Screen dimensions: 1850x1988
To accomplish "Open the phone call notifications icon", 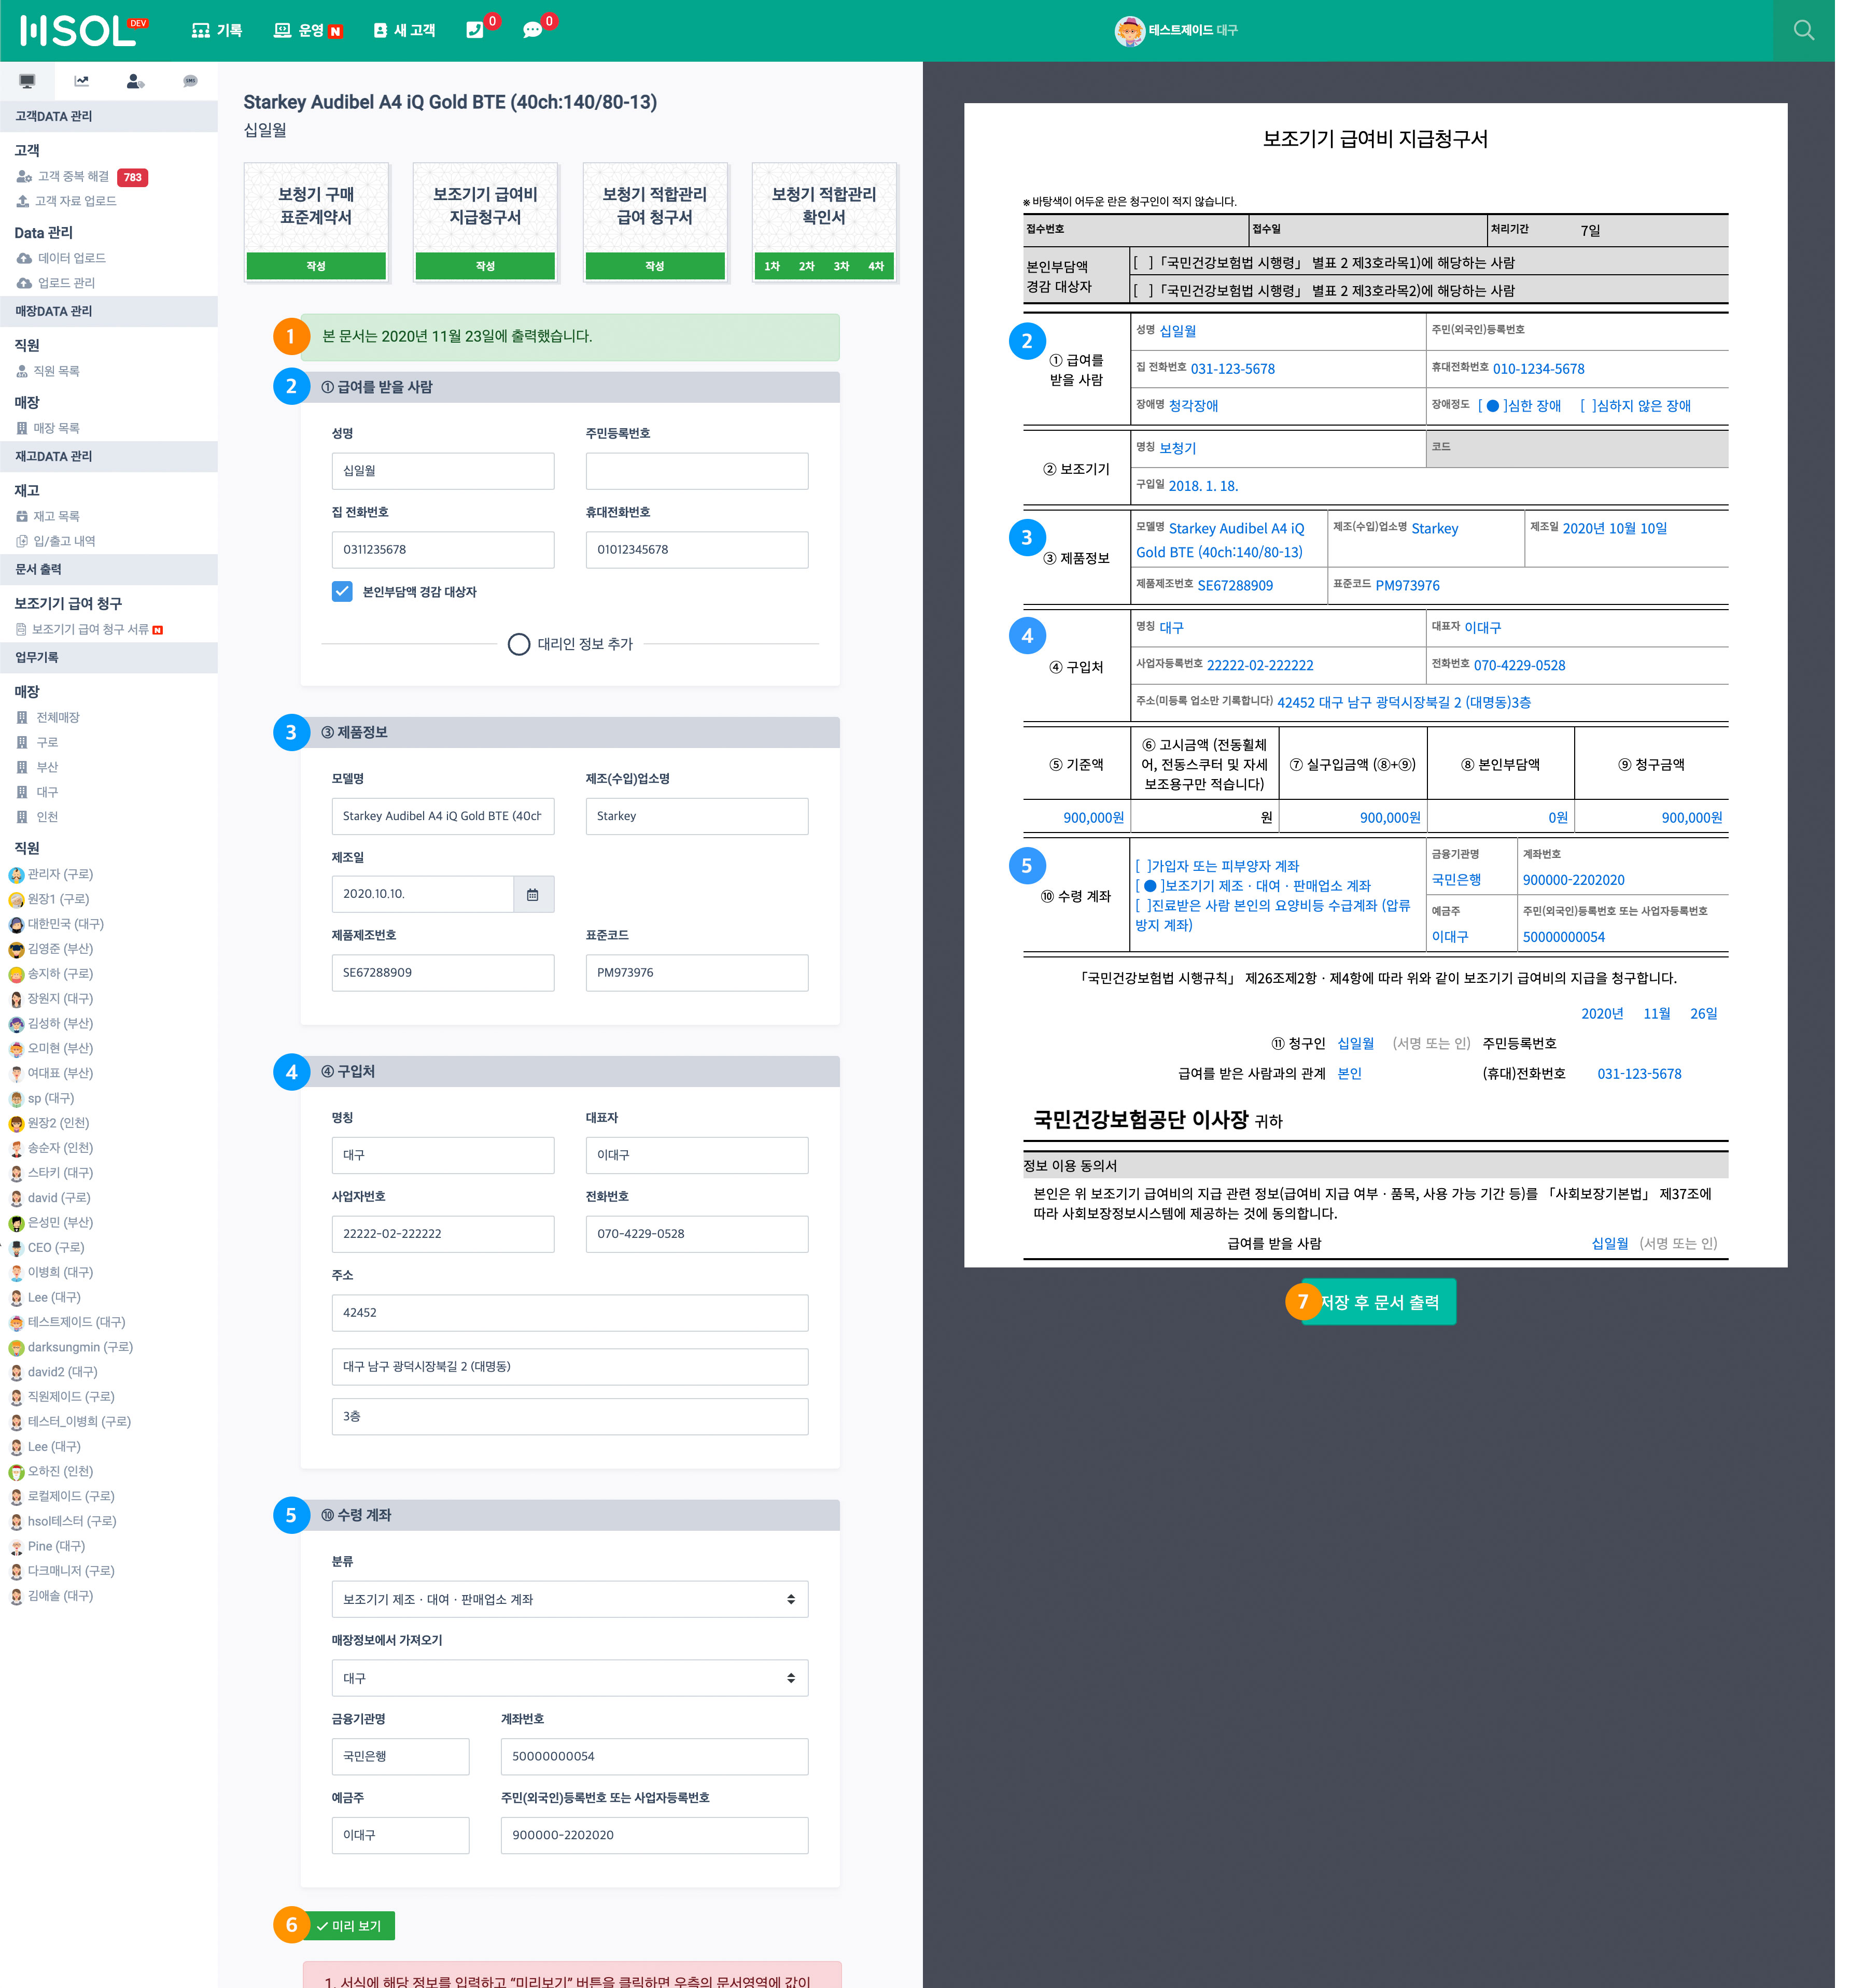I will (x=474, y=30).
